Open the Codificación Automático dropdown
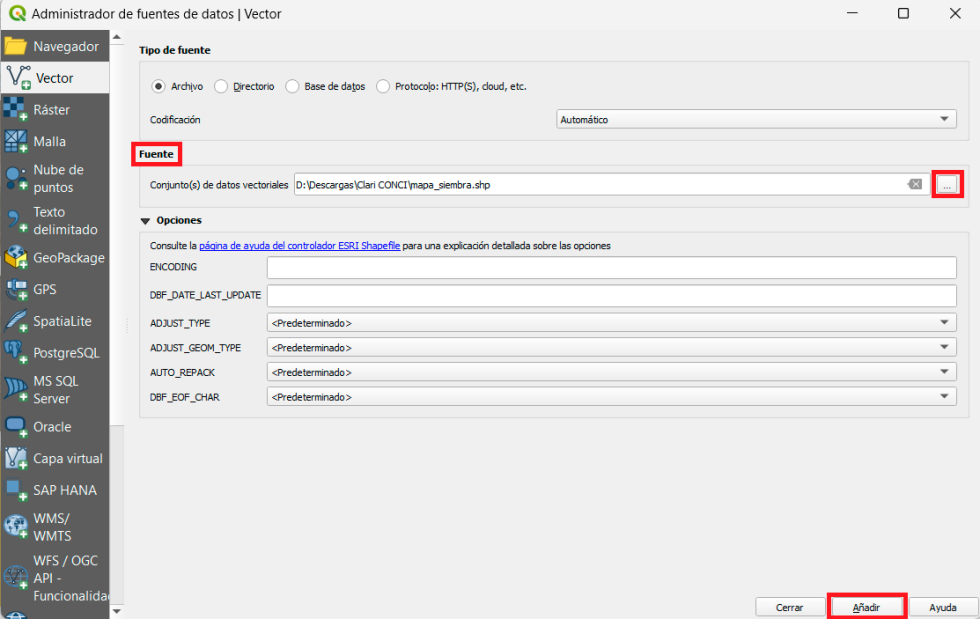 pyautogui.click(x=756, y=119)
